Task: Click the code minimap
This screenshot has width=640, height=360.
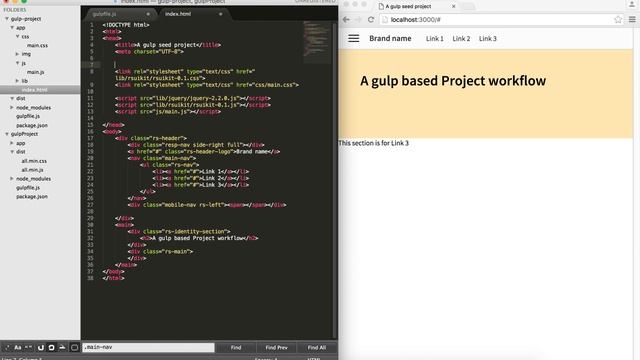Action: 317,42
